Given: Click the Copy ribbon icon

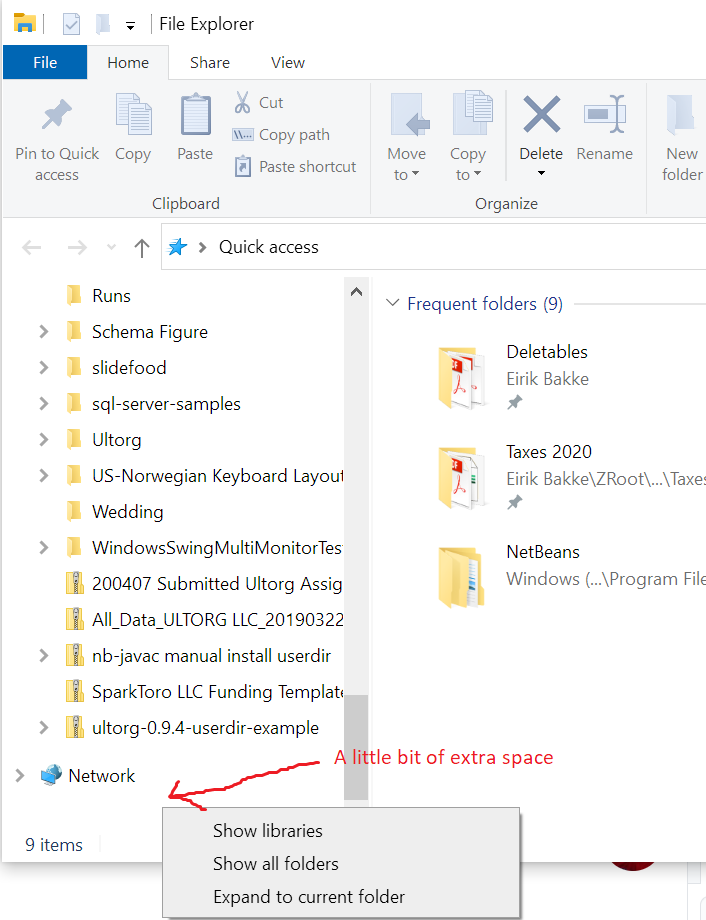Looking at the screenshot, I should pos(133,114).
